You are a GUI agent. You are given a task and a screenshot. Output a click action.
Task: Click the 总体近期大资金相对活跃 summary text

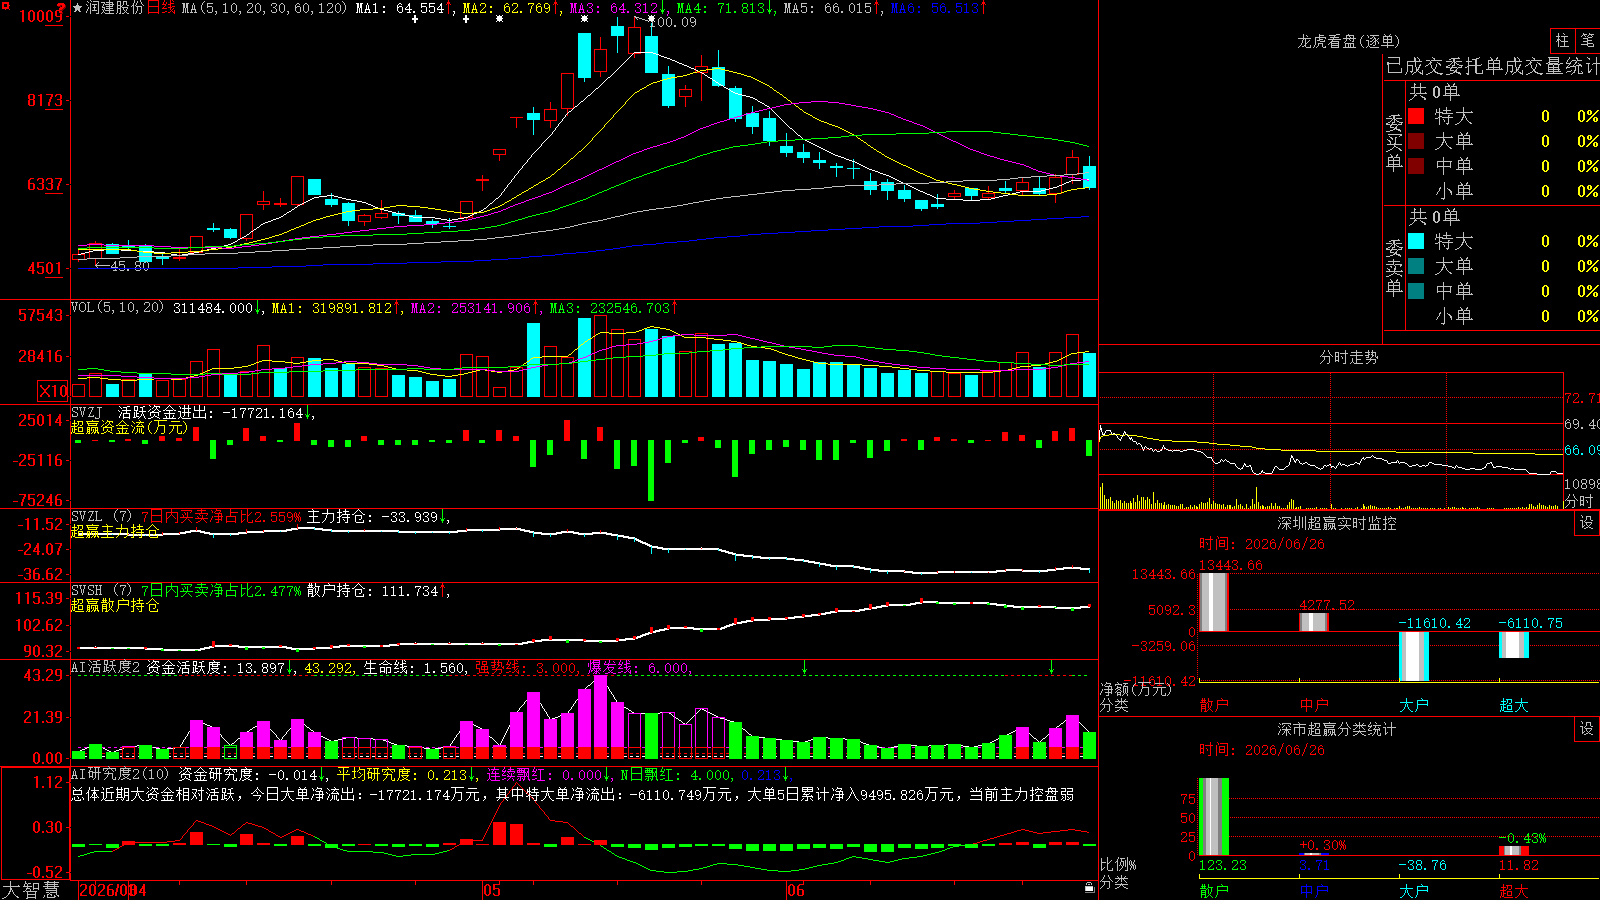tap(573, 794)
